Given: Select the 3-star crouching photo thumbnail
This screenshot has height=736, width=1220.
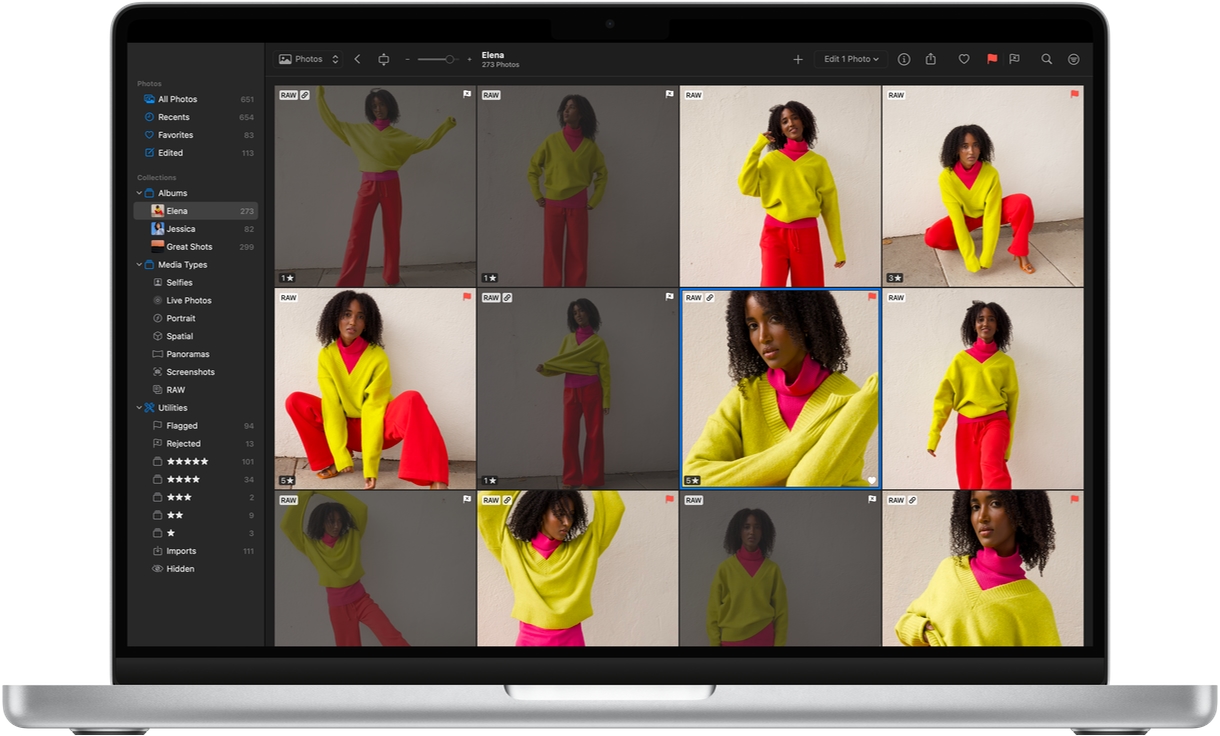Looking at the screenshot, I should tap(983, 186).
